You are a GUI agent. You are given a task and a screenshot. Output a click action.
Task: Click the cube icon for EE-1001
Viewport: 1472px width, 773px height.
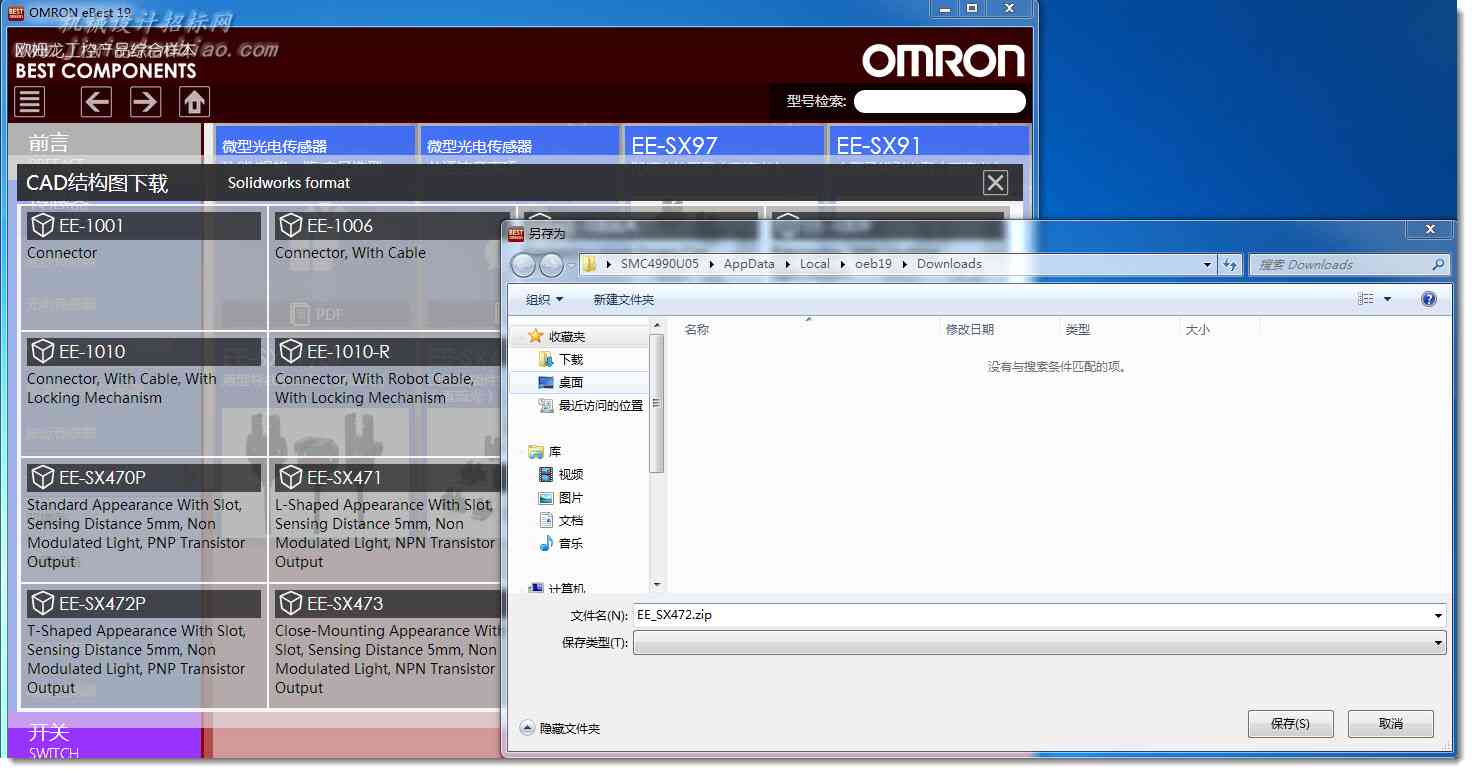tap(43, 225)
